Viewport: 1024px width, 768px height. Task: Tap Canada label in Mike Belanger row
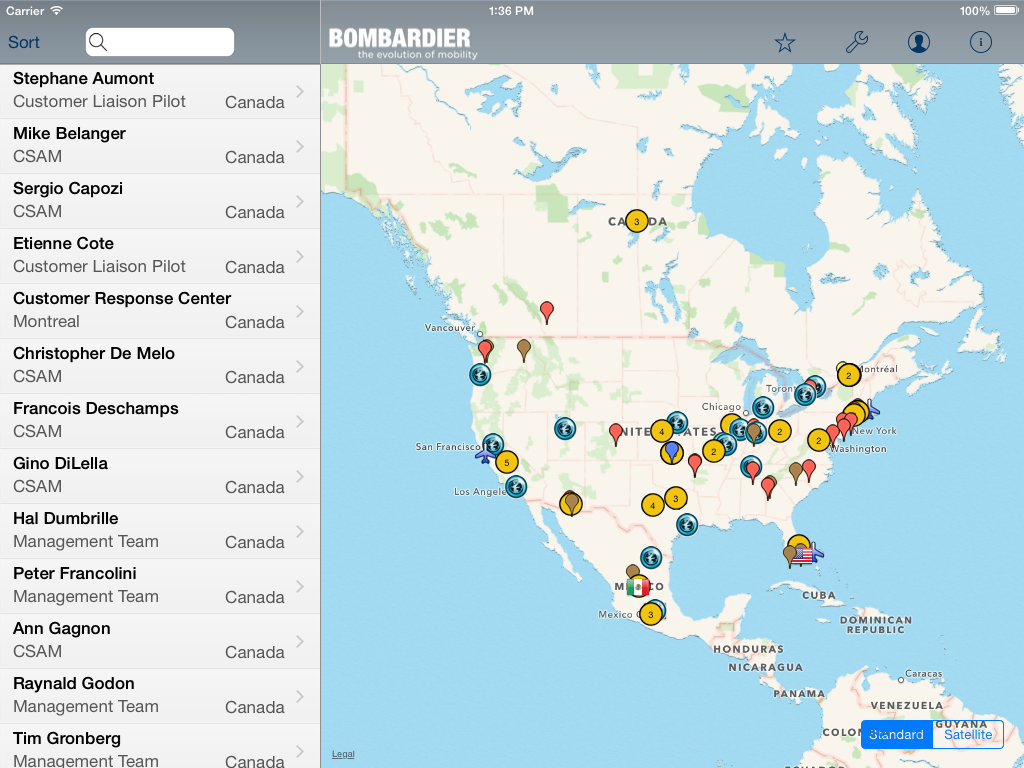click(255, 157)
